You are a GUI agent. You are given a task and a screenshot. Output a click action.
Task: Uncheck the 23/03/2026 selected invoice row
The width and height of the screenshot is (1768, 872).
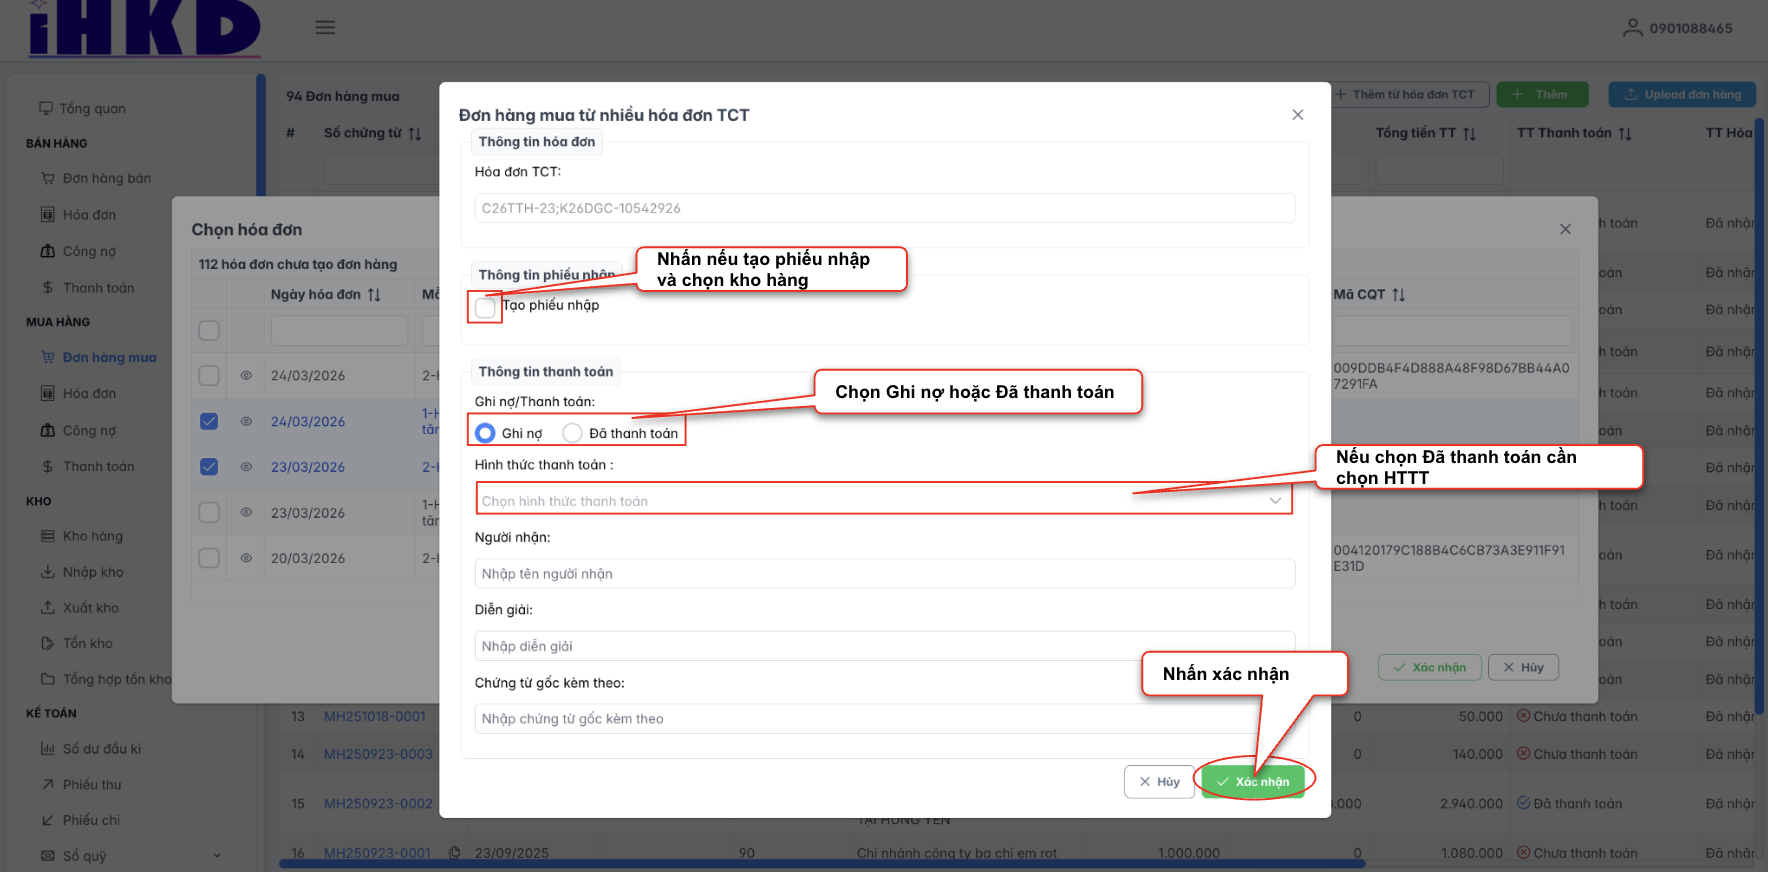(209, 467)
